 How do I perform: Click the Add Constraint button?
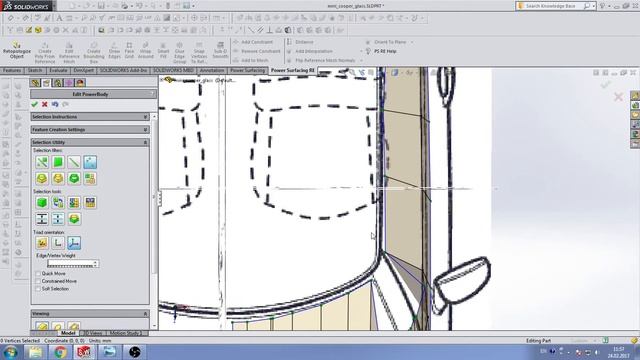coord(253,42)
